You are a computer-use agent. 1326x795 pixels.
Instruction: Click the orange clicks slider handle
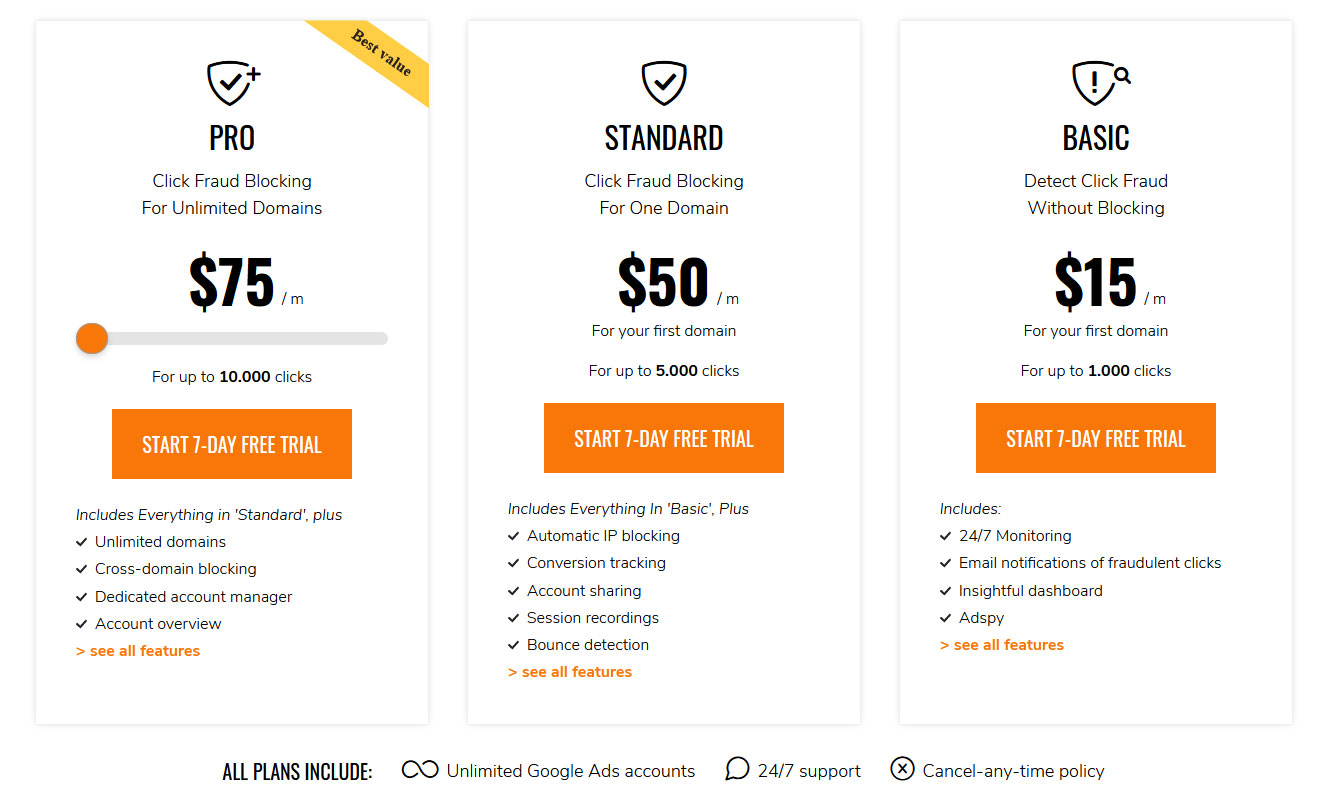pyautogui.click(x=92, y=338)
